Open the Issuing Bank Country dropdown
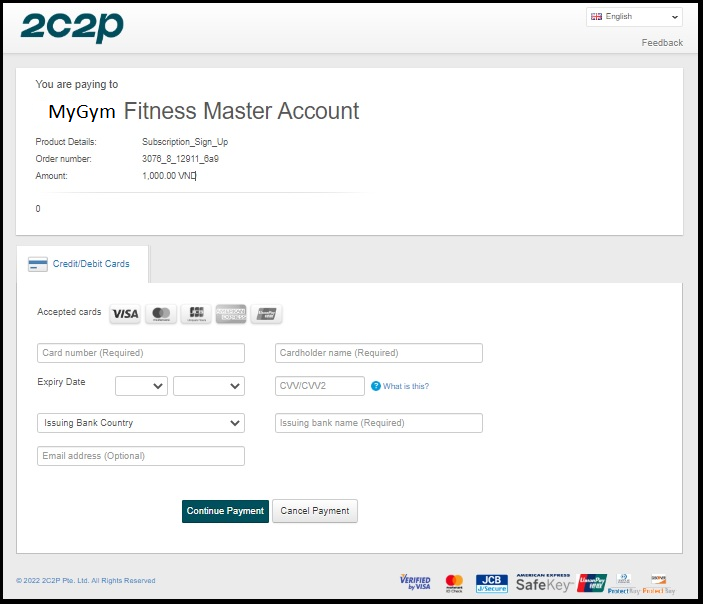 point(141,423)
